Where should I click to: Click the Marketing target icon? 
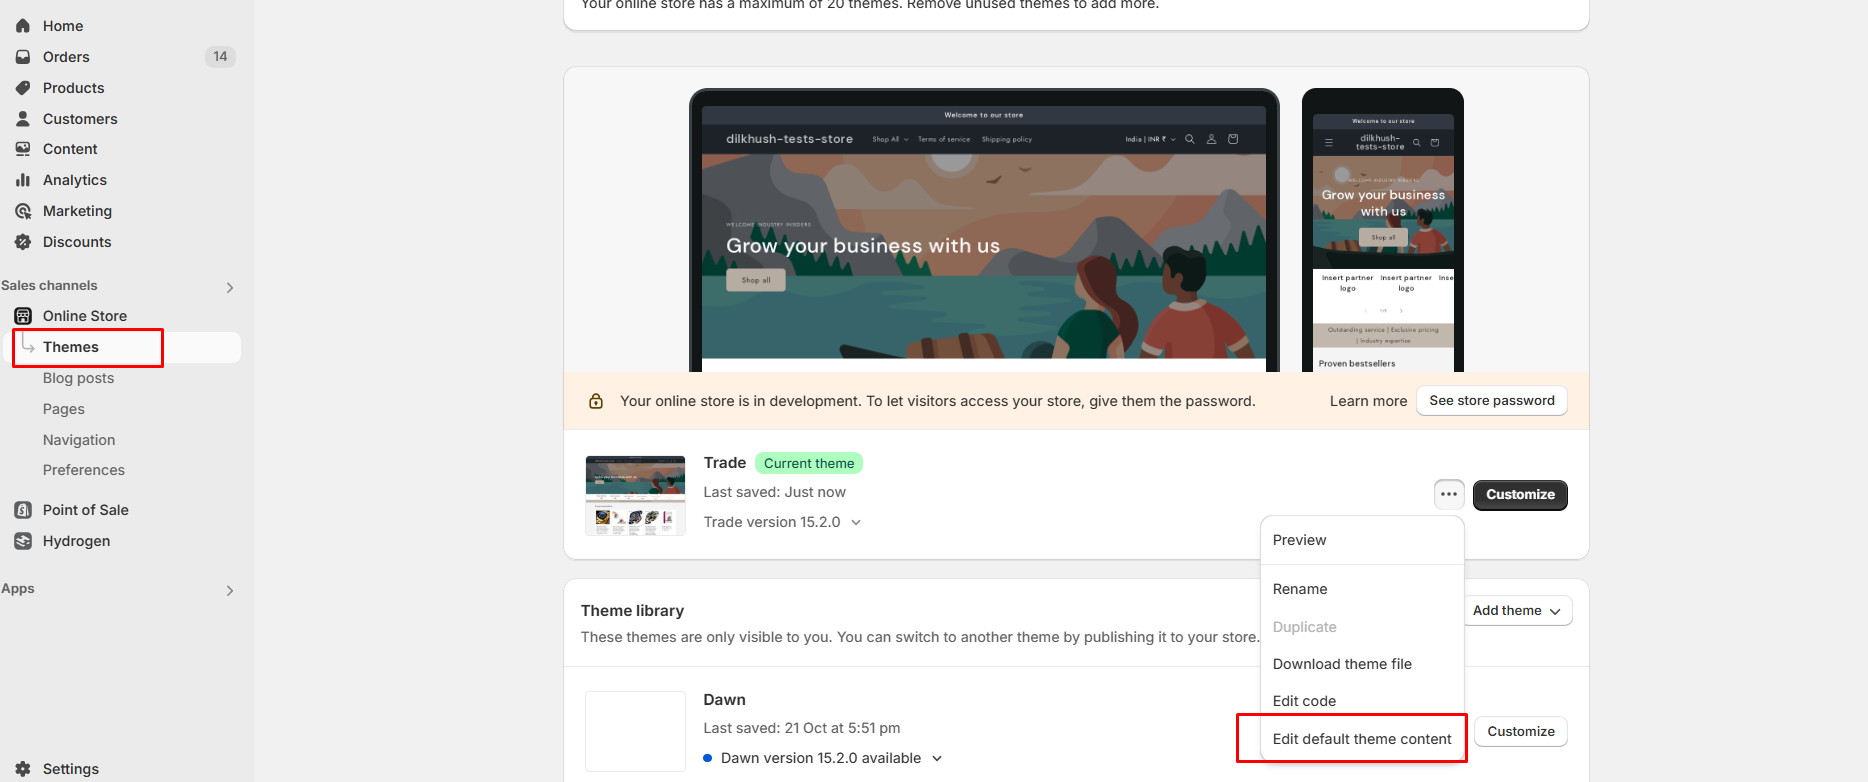[23, 211]
